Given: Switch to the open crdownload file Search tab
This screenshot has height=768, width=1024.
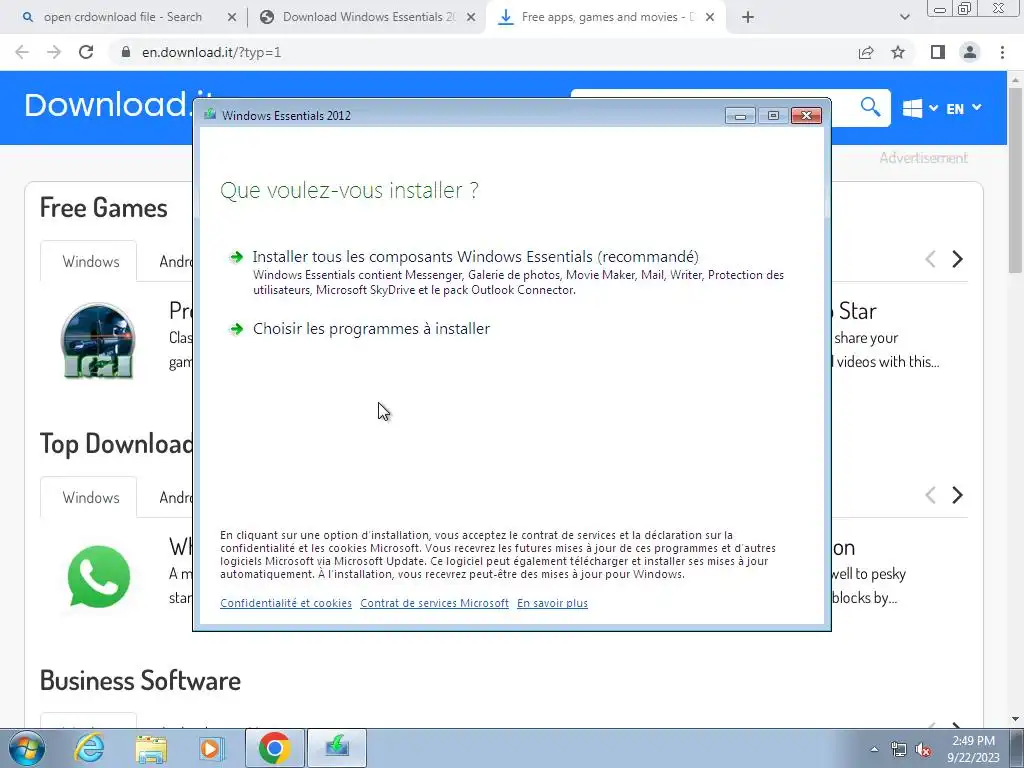Looking at the screenshot, I should 123,17.
